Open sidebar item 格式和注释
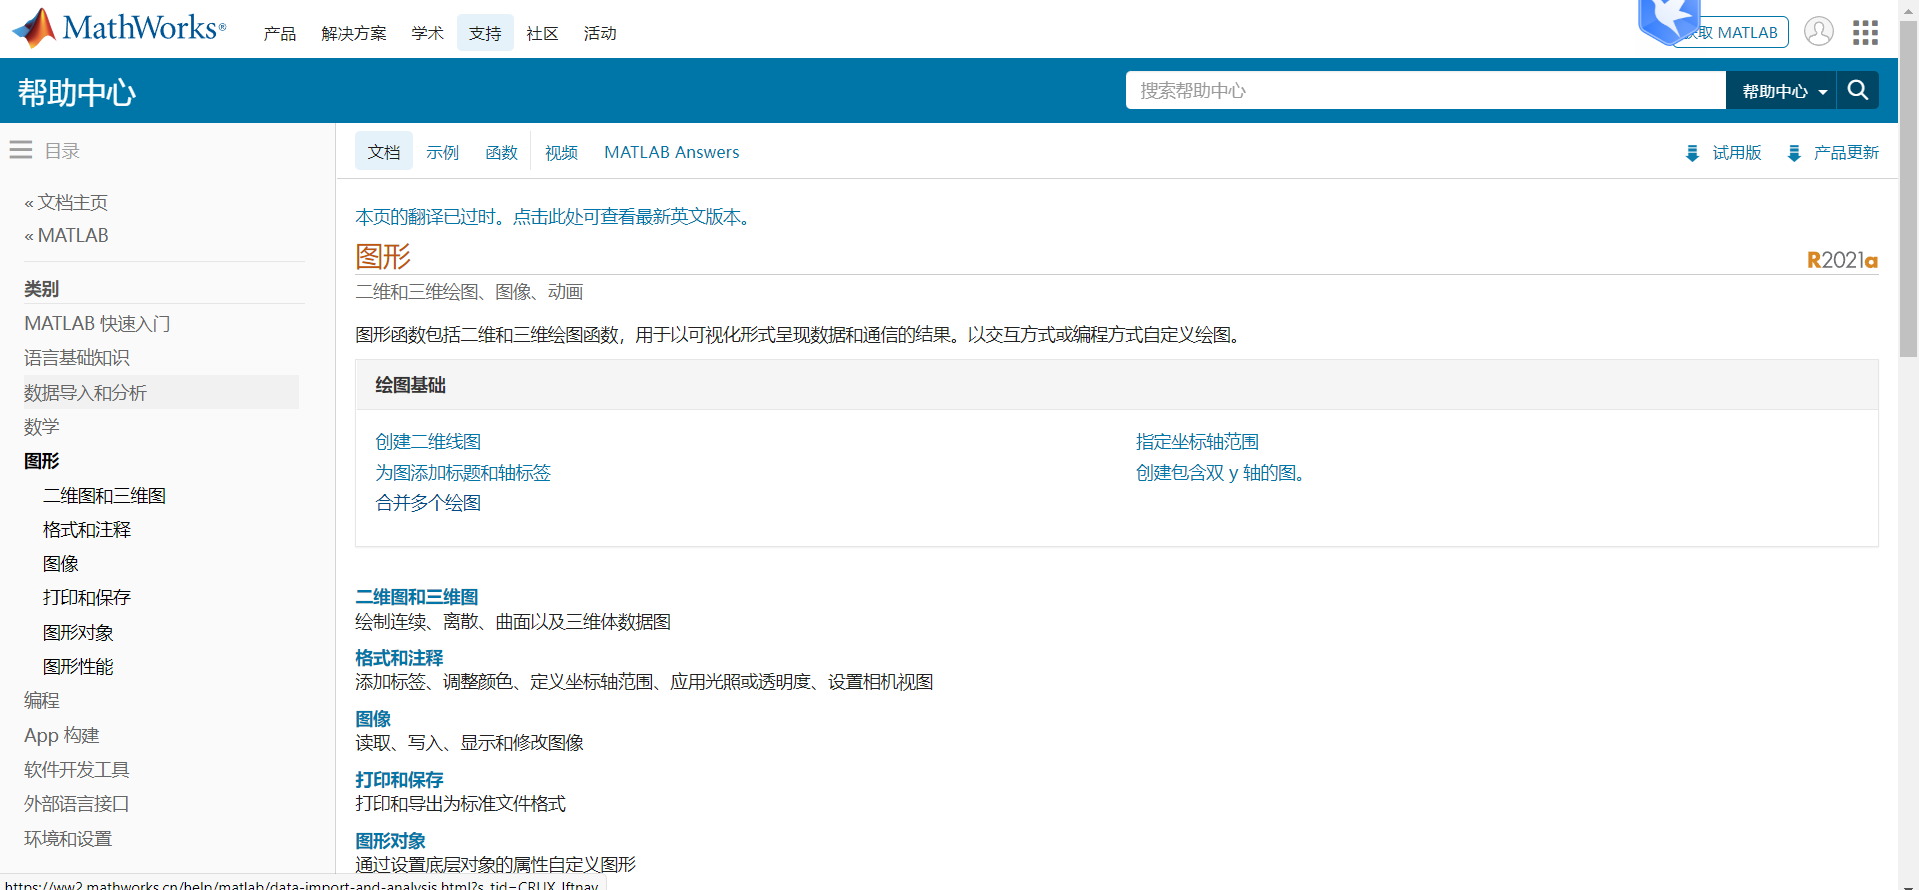The width and height of the screenshot is (1919, 890). pos(87,529)
